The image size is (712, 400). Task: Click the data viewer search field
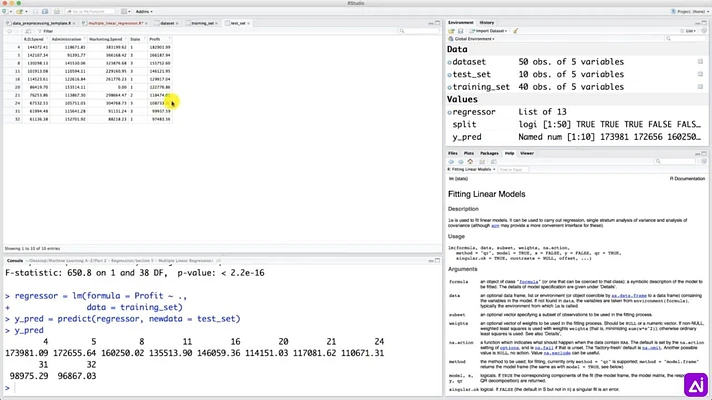pyautogui.click(x=419, y=31)
